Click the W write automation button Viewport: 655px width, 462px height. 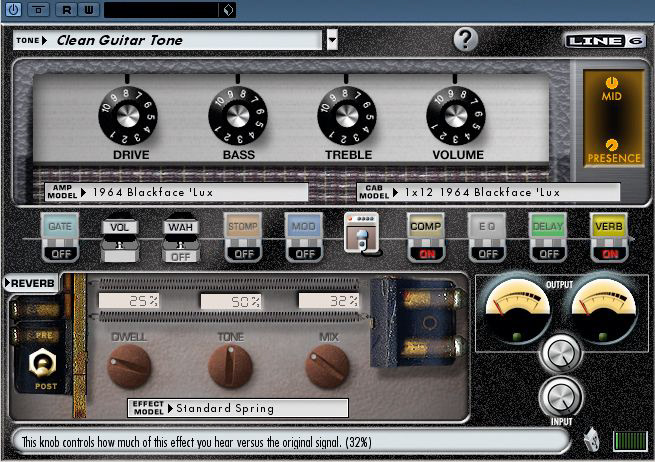pos(89,10)
